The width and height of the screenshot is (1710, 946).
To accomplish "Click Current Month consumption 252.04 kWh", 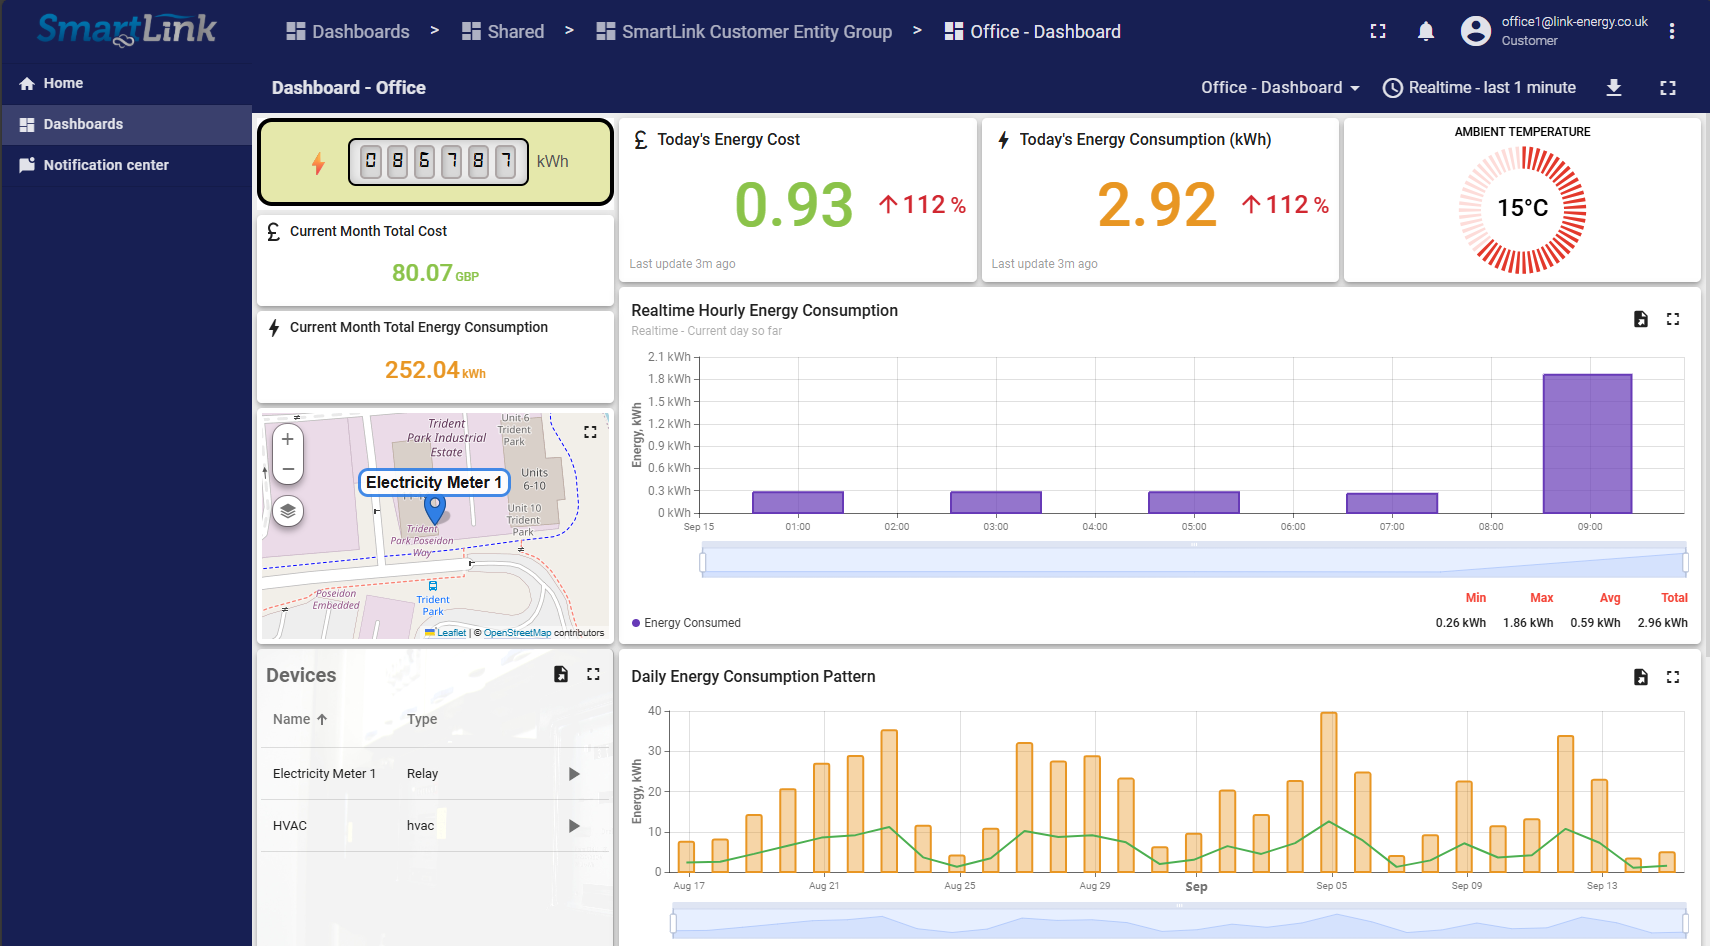I will tap(435, 370).
